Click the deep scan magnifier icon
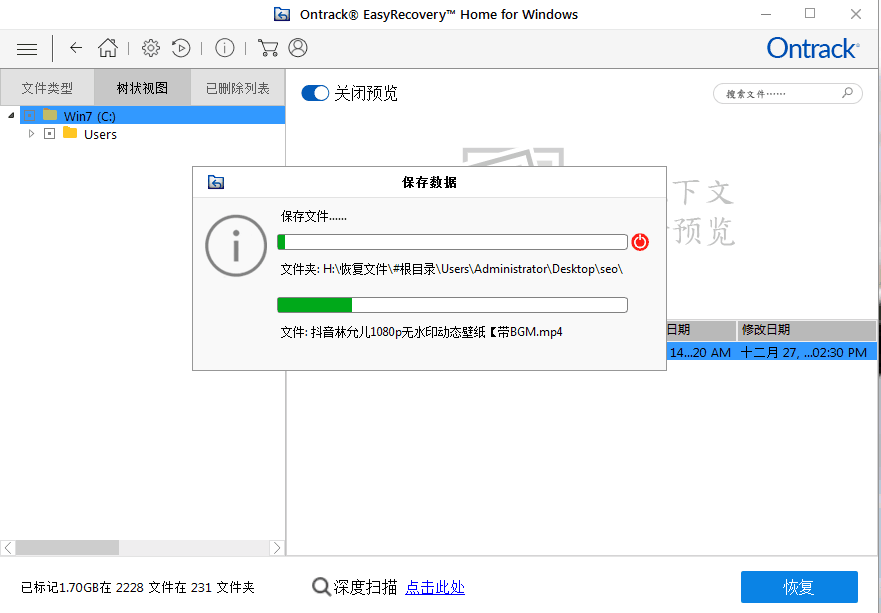Viewport: 881px width, 613px height. point(321,587)
